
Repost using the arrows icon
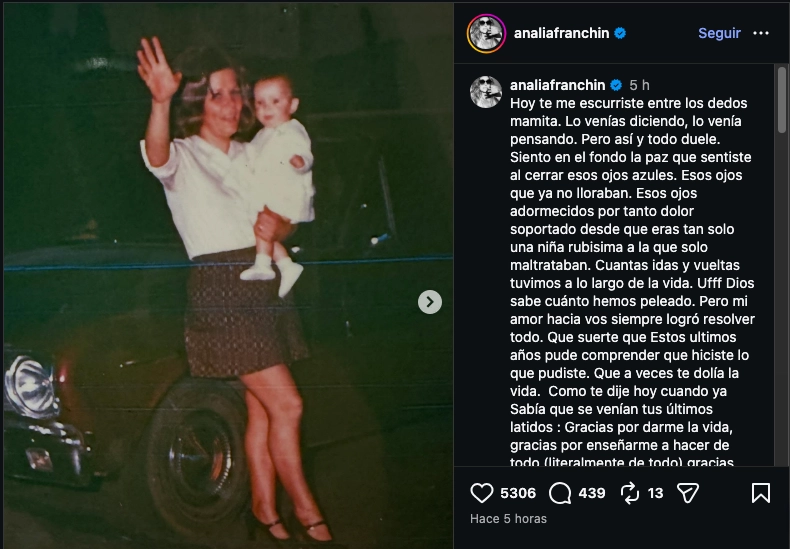click(630, 493)
